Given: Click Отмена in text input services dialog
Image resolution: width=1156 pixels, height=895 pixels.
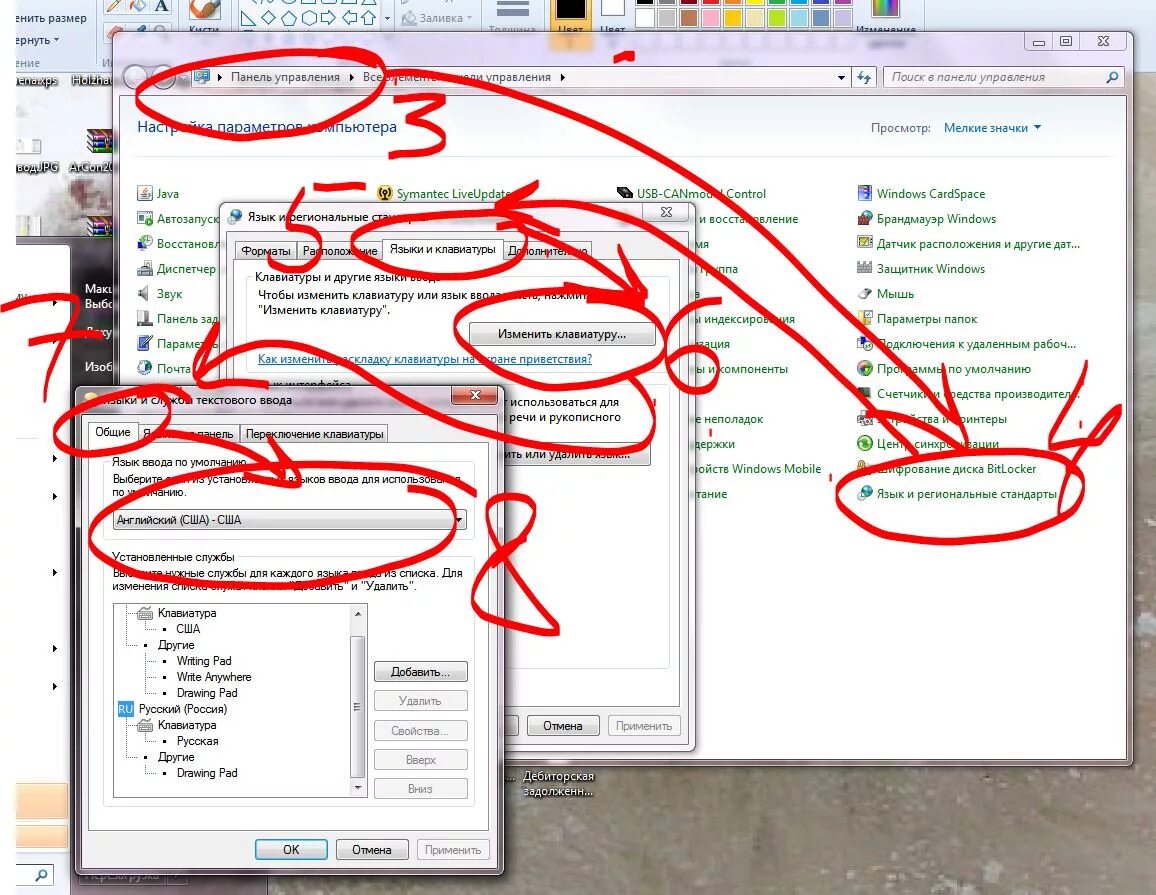Looking at the screenshot, I should coord(372,849).
